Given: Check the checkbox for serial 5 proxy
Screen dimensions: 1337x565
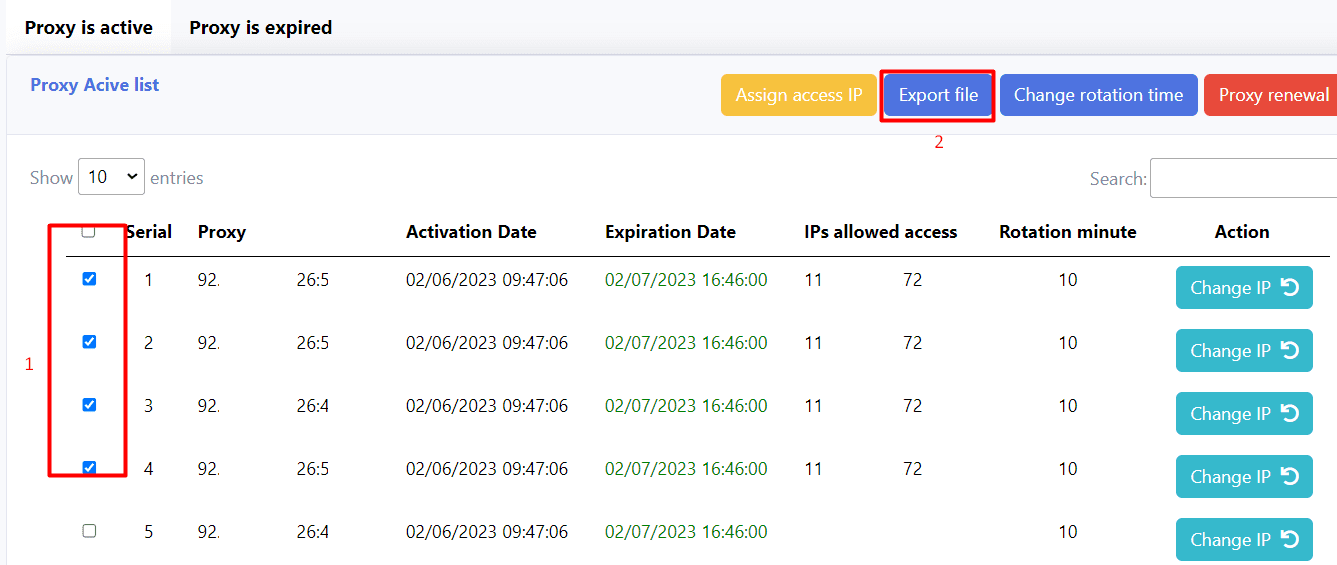Looking at the screenshot, I should pyautogui.click(x=89, y=531).
